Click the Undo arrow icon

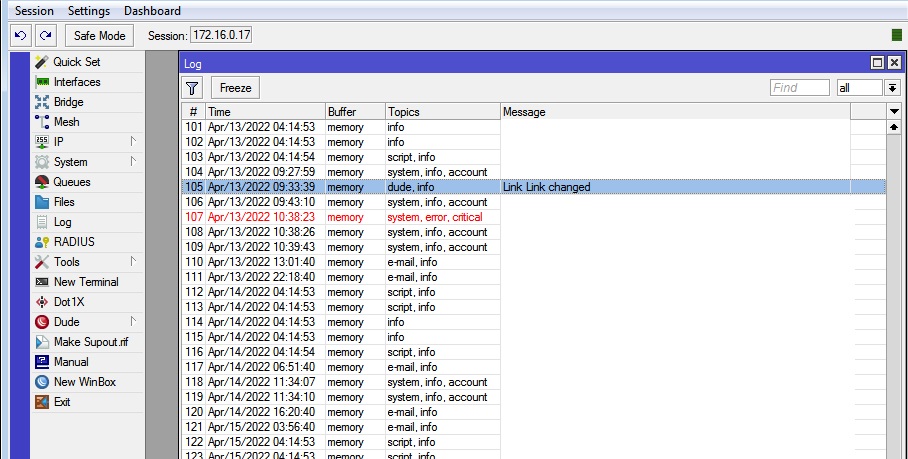[20, 35]
